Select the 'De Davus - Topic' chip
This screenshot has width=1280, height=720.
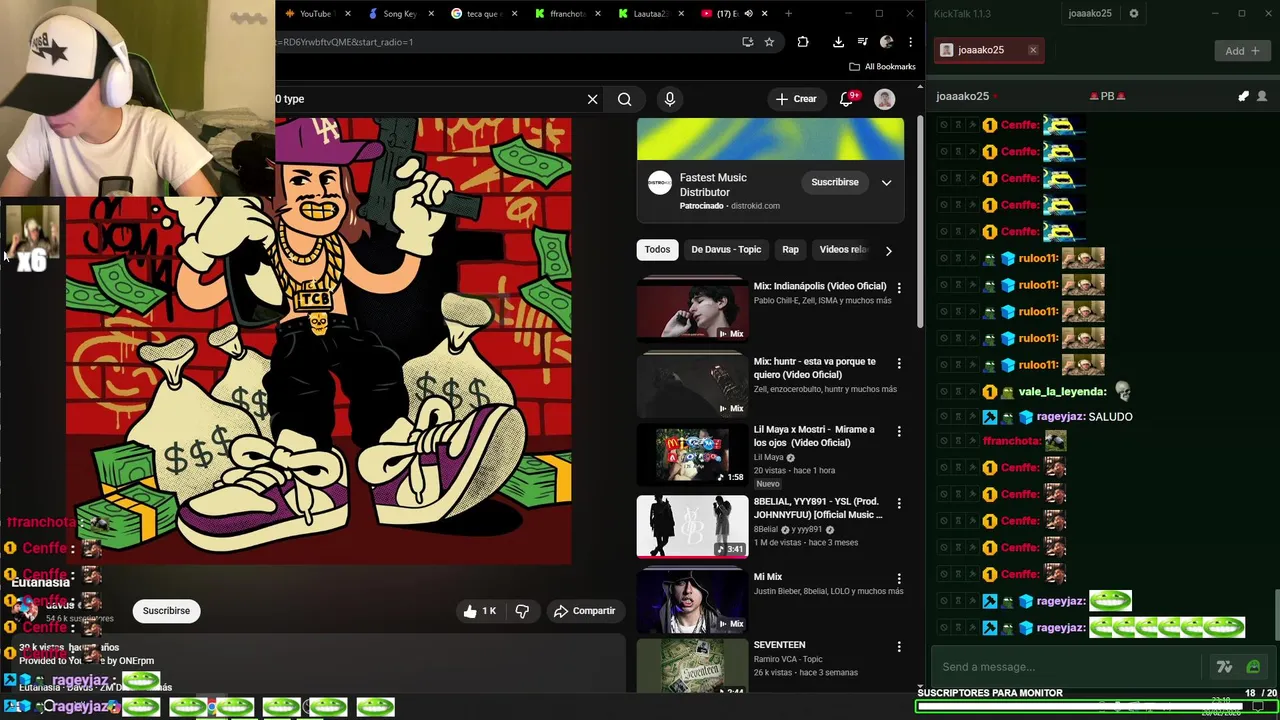click(x=726, y=250)
